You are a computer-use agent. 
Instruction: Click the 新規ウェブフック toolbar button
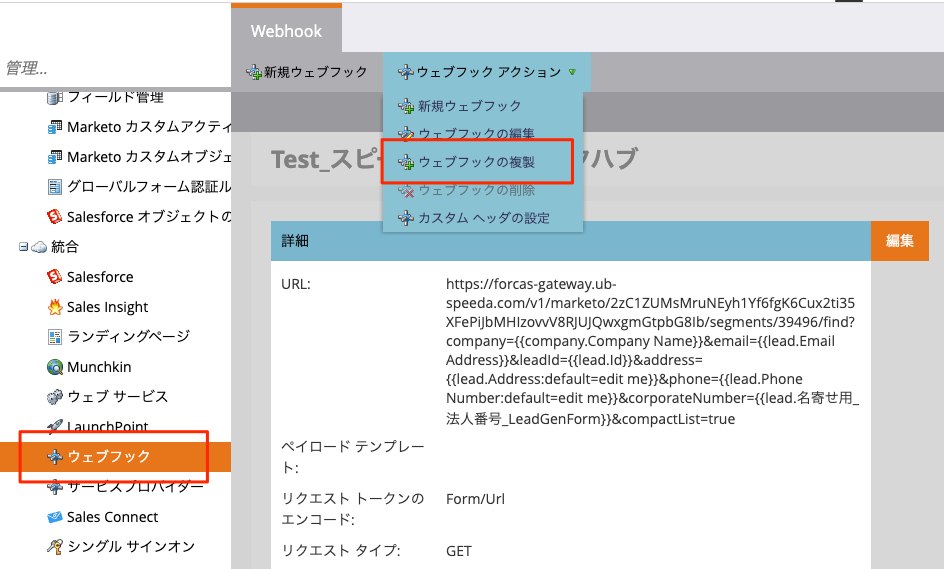[x=307, y=72]
